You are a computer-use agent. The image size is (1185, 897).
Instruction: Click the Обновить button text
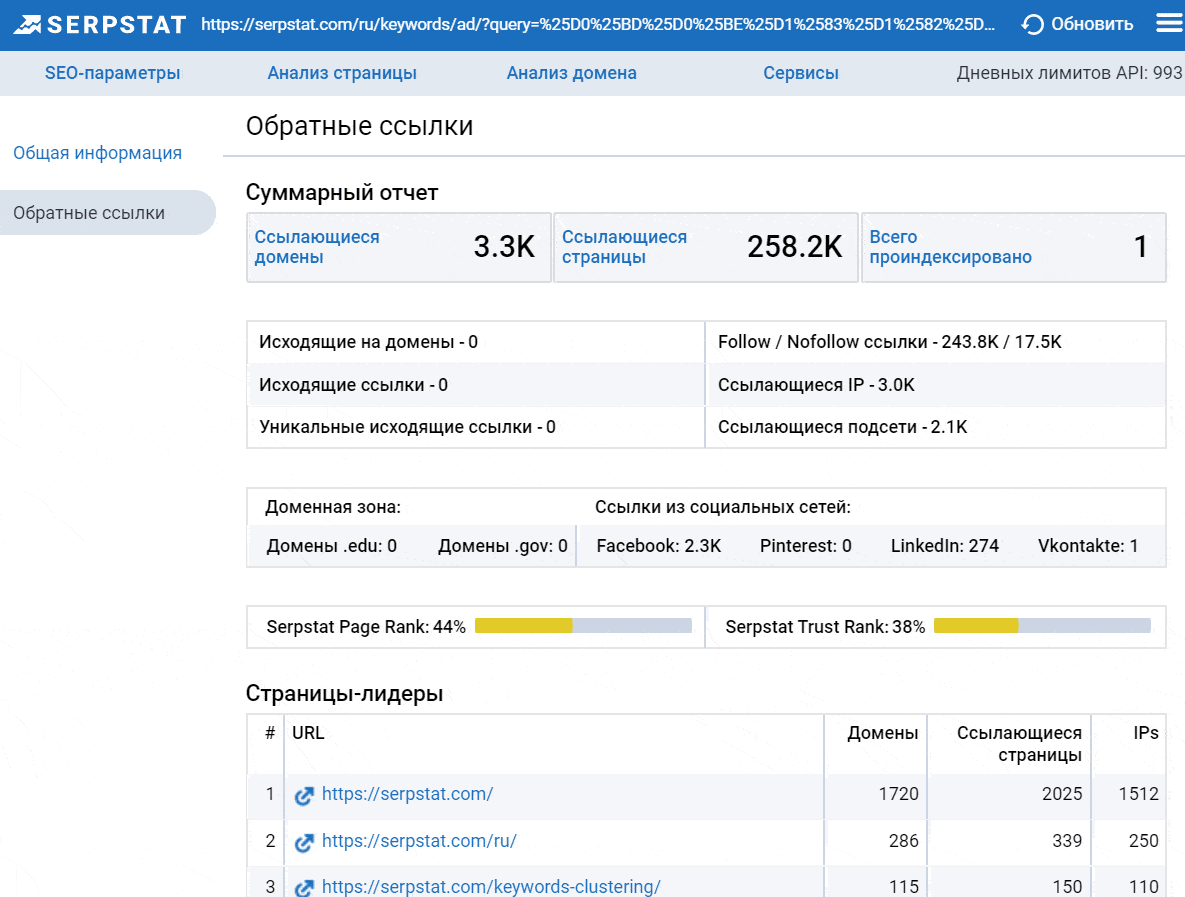[1092, 25]
